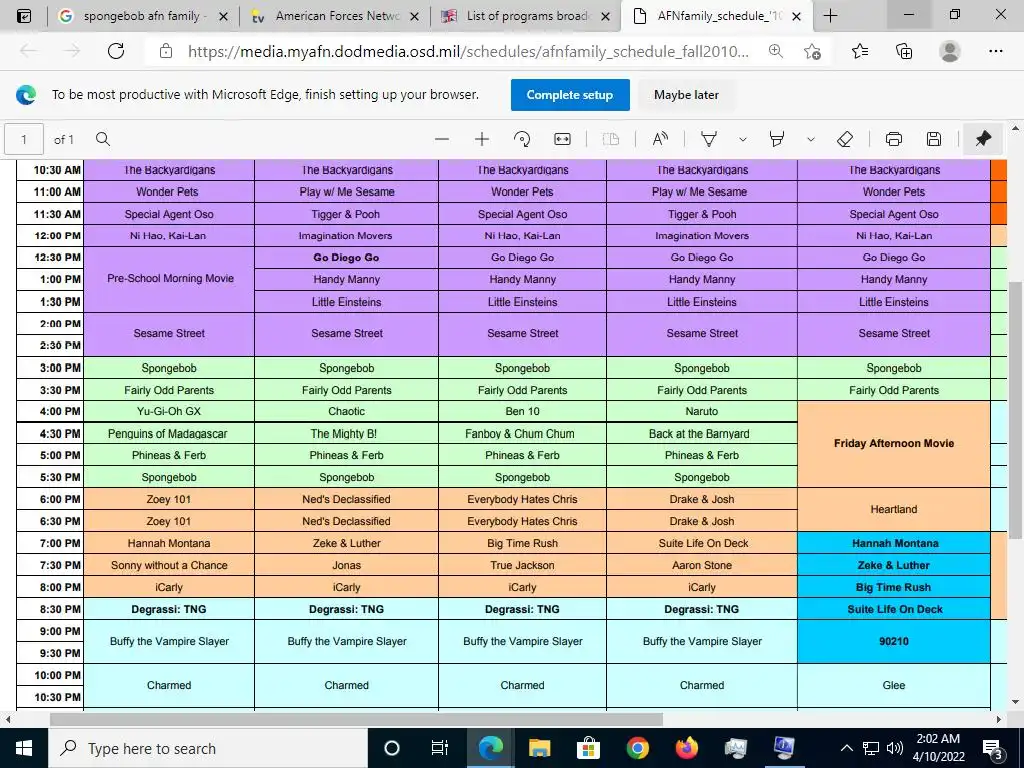Open a new tab plus button
1024x768 pixels.
pyautogui.click(x=830, y=16)
